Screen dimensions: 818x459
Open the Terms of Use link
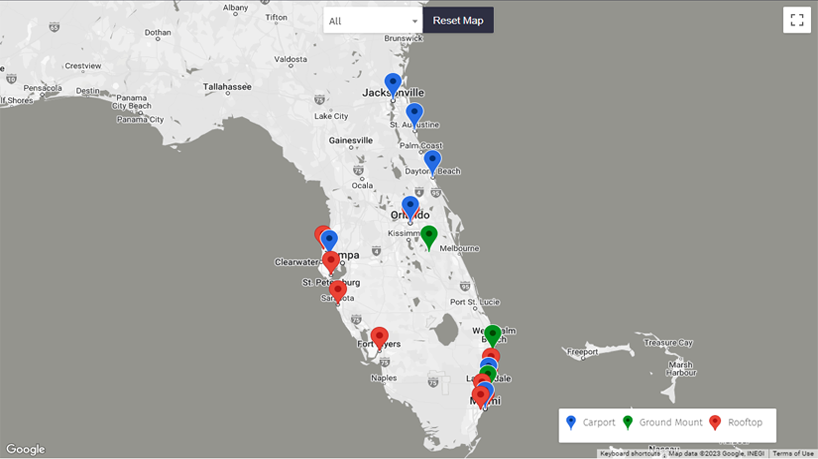pyautogui.click(x=793, y=454)
